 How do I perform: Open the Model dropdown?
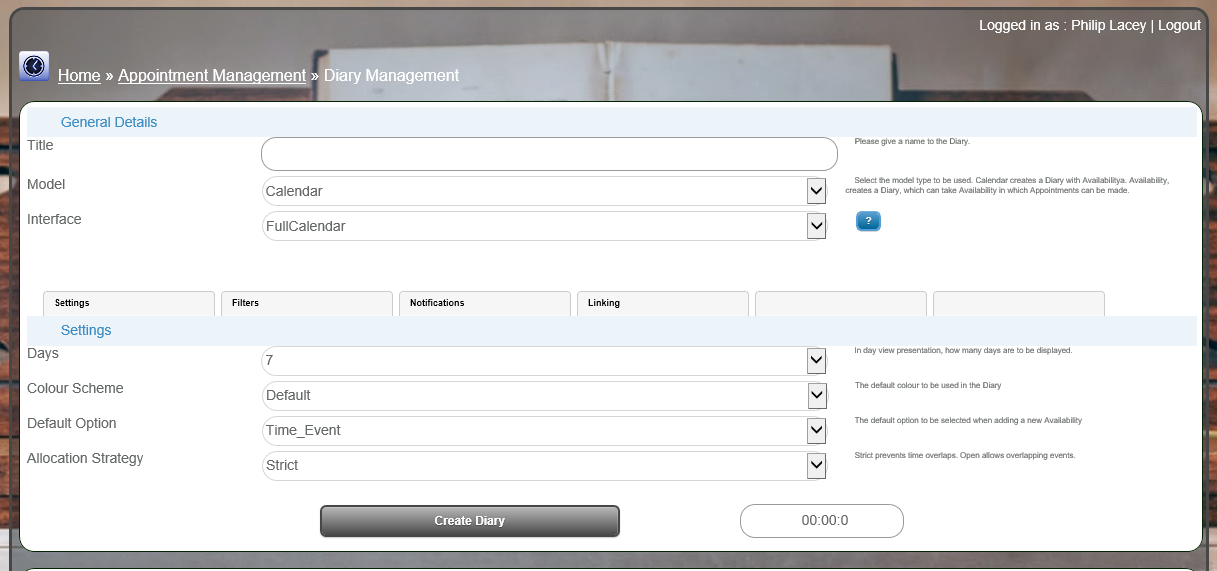coord(544,191)
